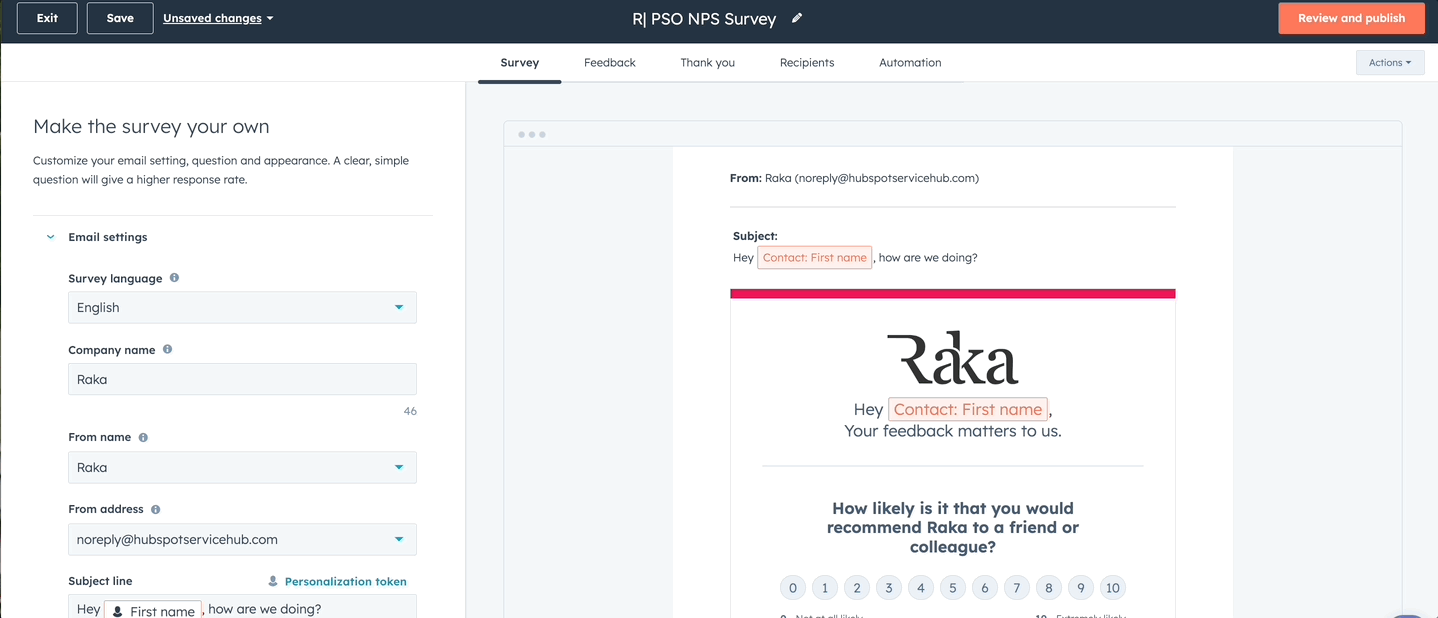This screenshot has height=618, width=1438.
Task: Click Review and publish button
Action: pos(1351,18)
